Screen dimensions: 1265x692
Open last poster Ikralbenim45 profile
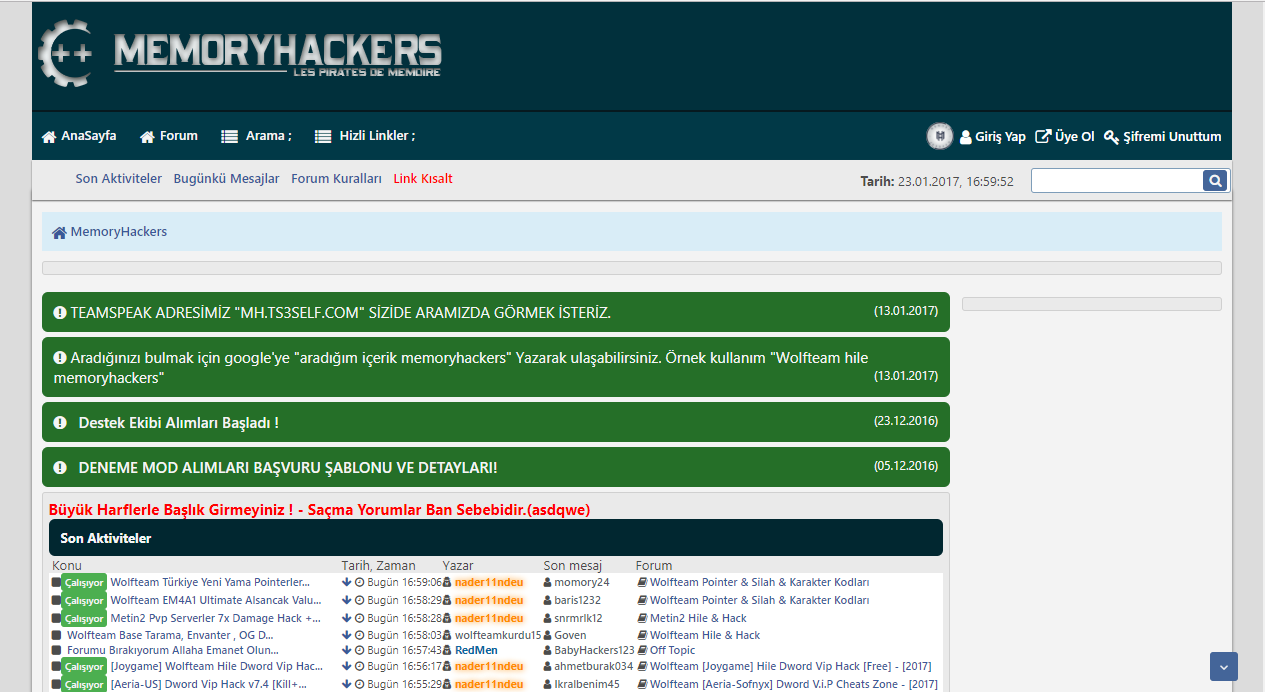[x=588, y=684]
